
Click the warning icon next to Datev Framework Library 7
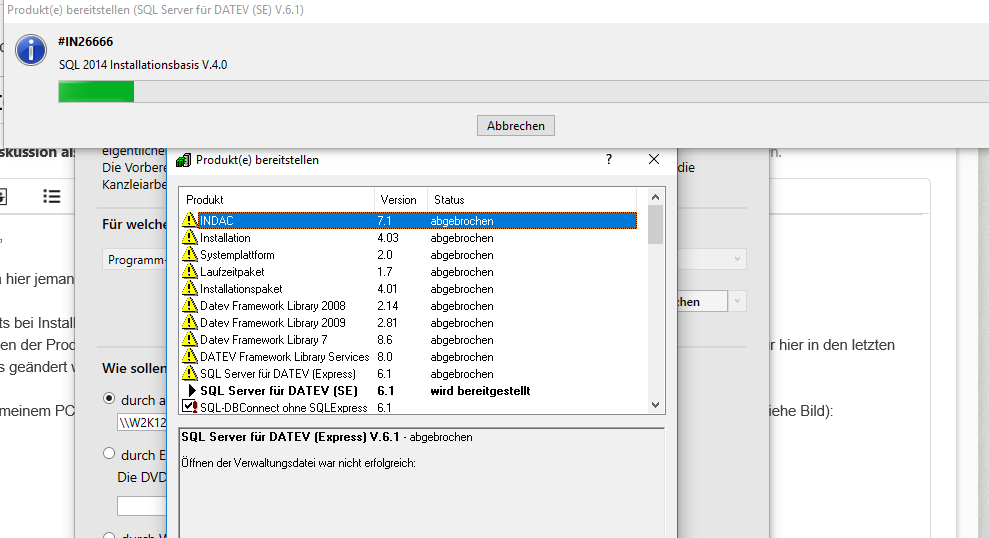[189, 339]
